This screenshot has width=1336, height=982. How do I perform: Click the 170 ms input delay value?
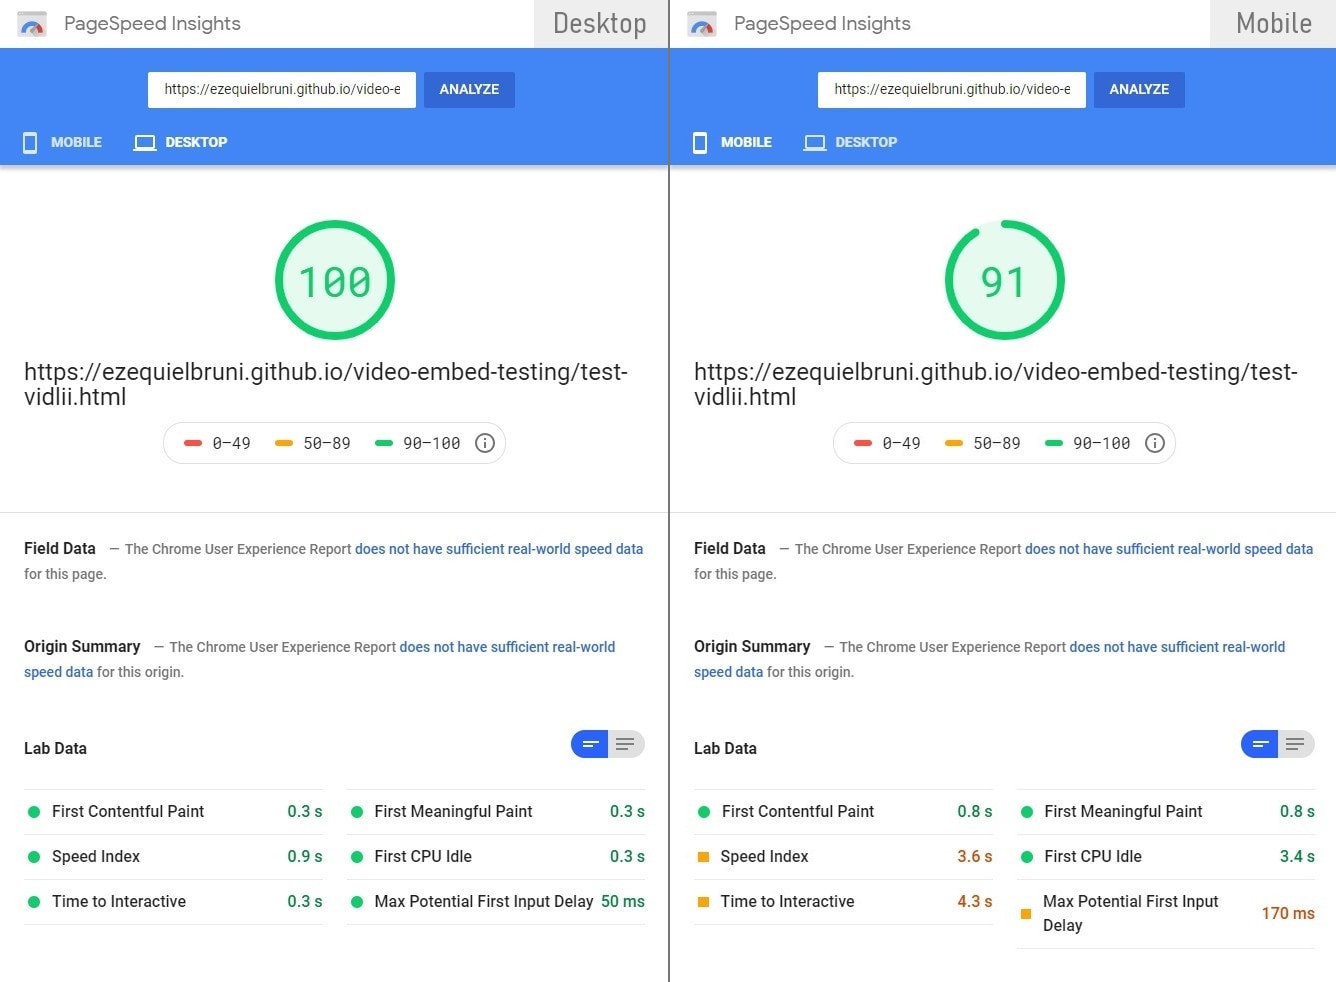(1288, 913)
